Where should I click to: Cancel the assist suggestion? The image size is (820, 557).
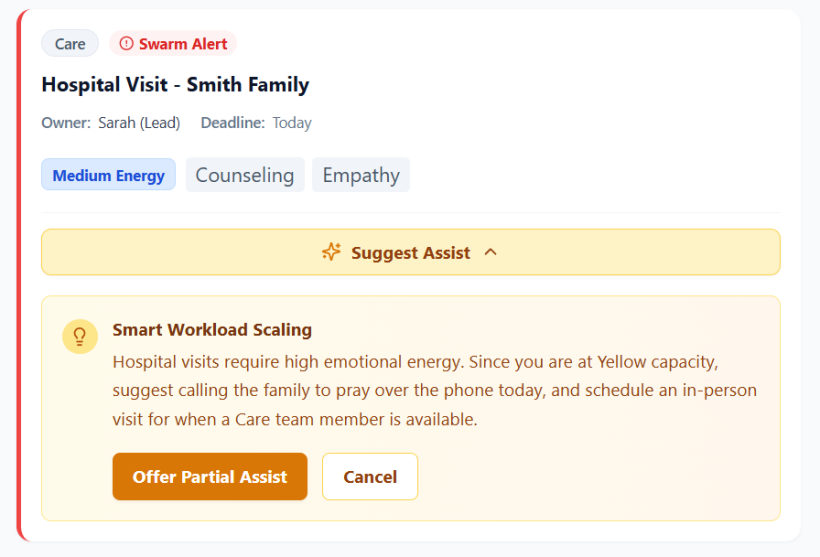(370, 476)
